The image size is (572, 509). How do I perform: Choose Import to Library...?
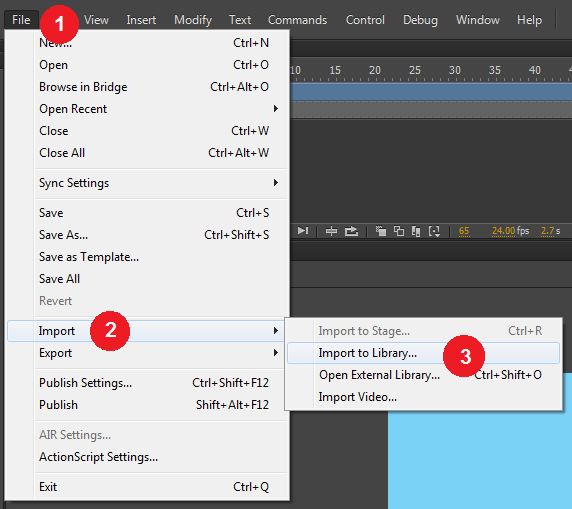(424, 353)
